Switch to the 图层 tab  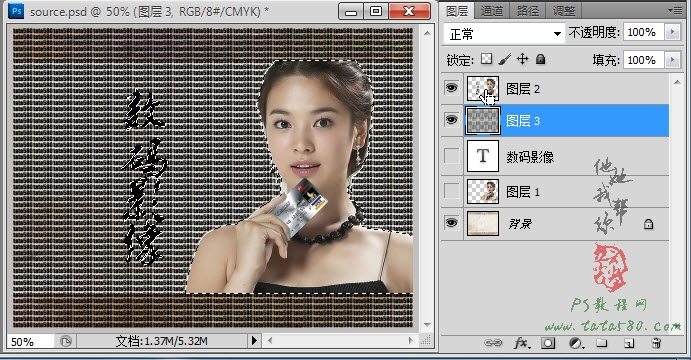(457, 10)
